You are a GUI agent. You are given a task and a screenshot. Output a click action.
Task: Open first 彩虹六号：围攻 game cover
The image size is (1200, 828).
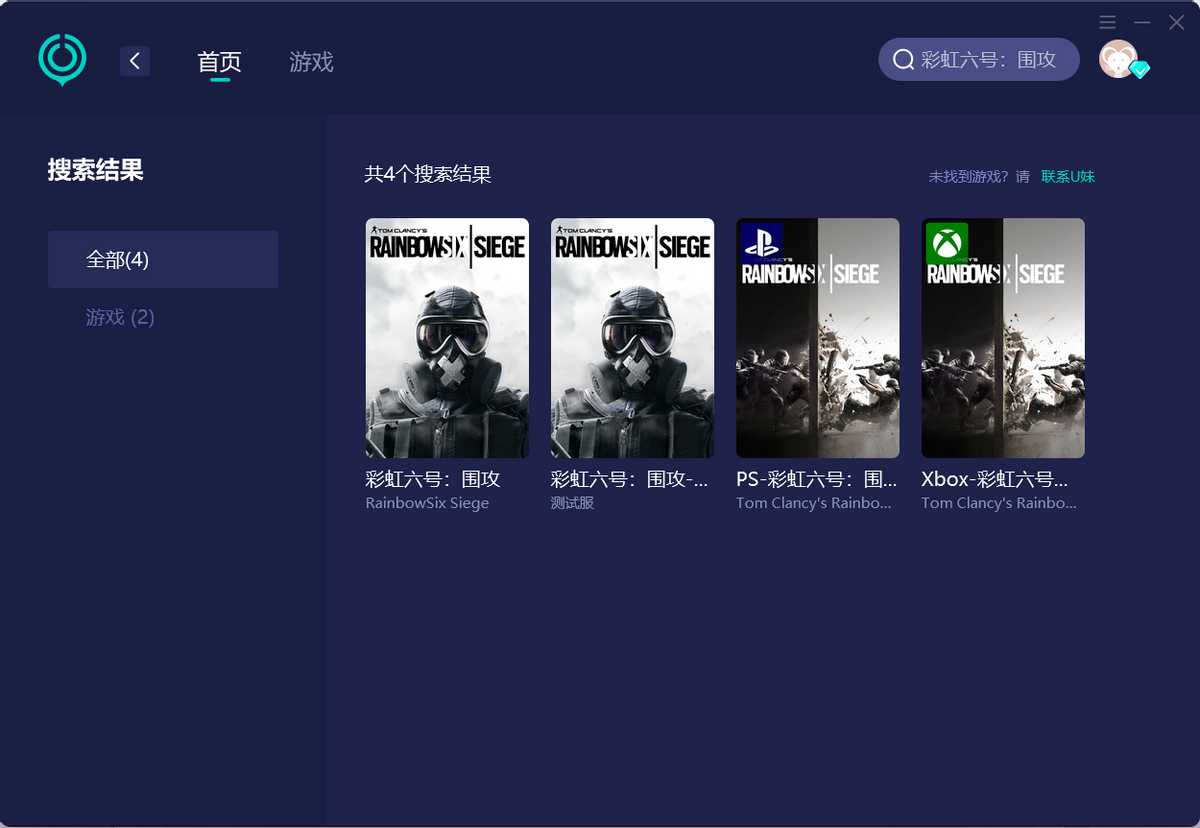point(447,338)
